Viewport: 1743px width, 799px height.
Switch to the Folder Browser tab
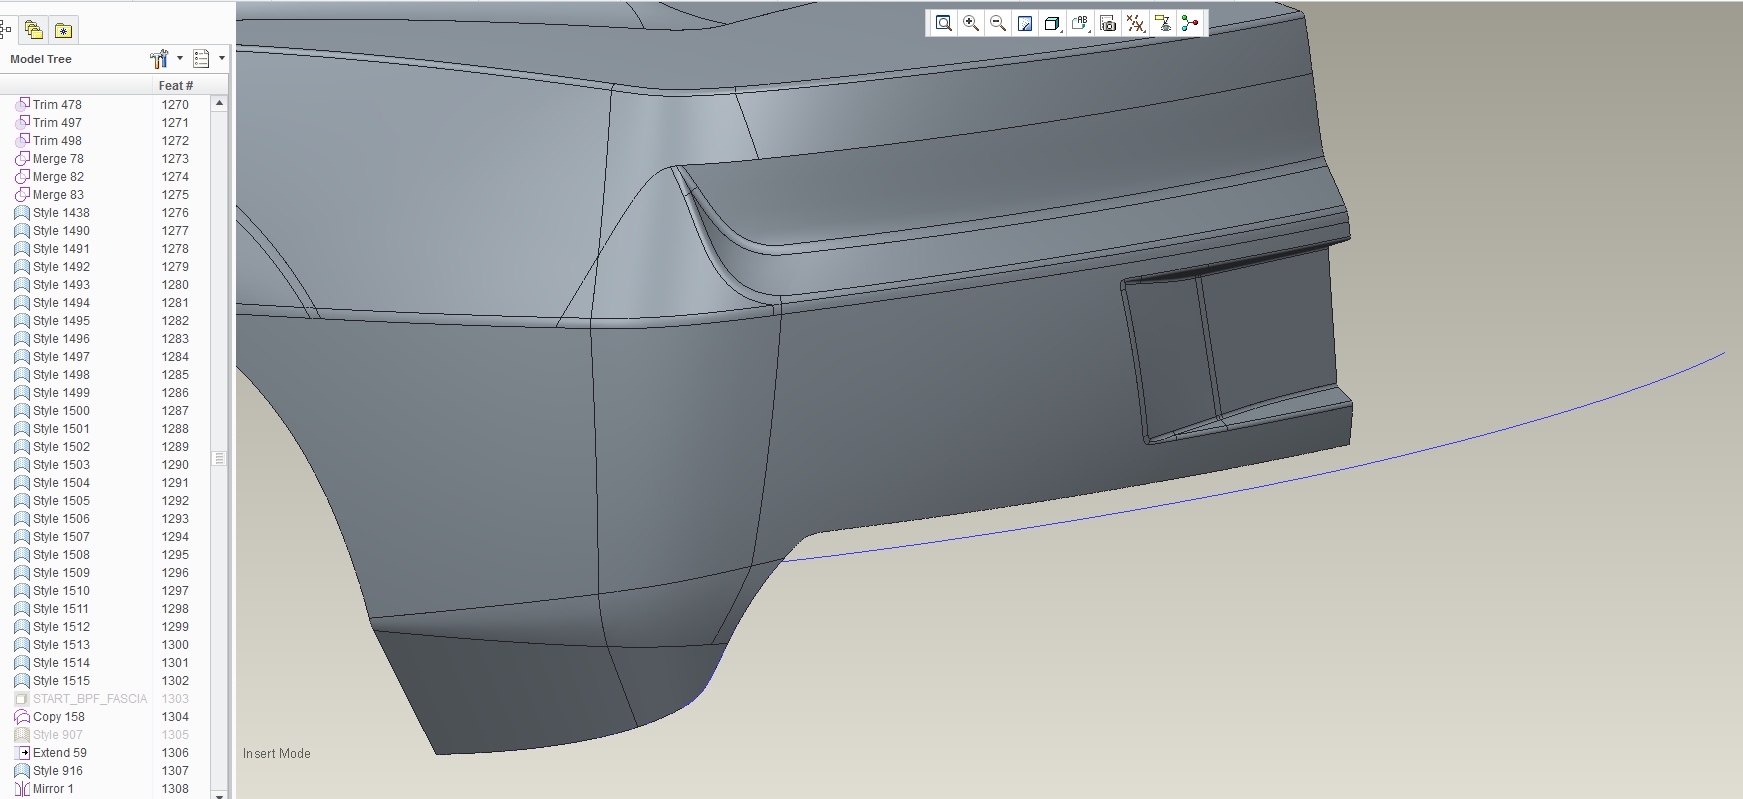point(33,30)
